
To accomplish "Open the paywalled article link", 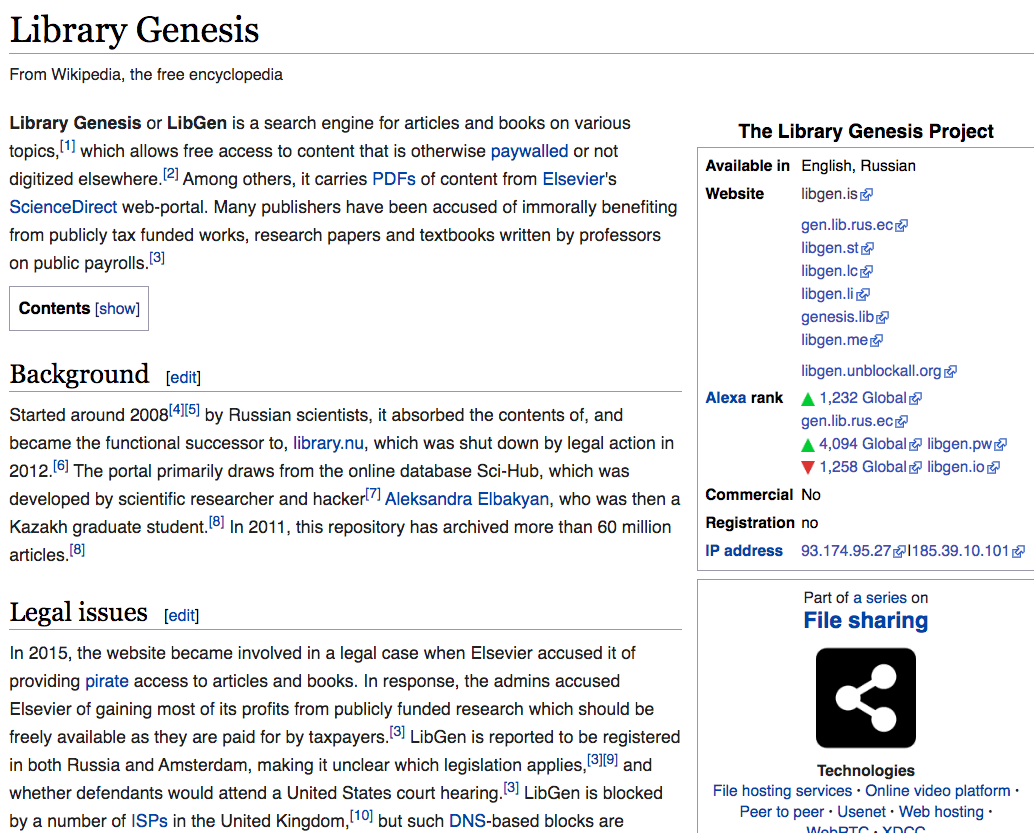I will pos(529,151).
